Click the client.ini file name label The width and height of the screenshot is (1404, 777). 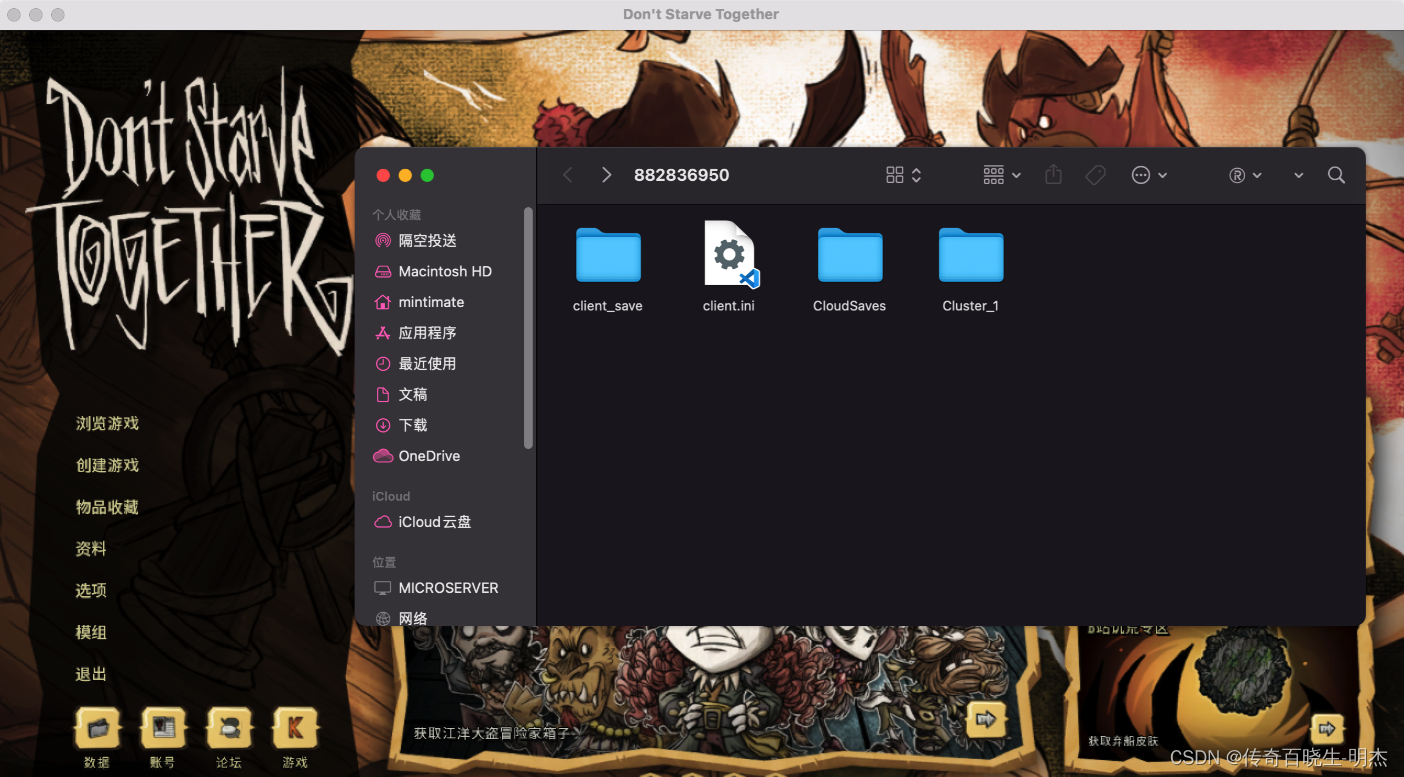click(729, 306)
